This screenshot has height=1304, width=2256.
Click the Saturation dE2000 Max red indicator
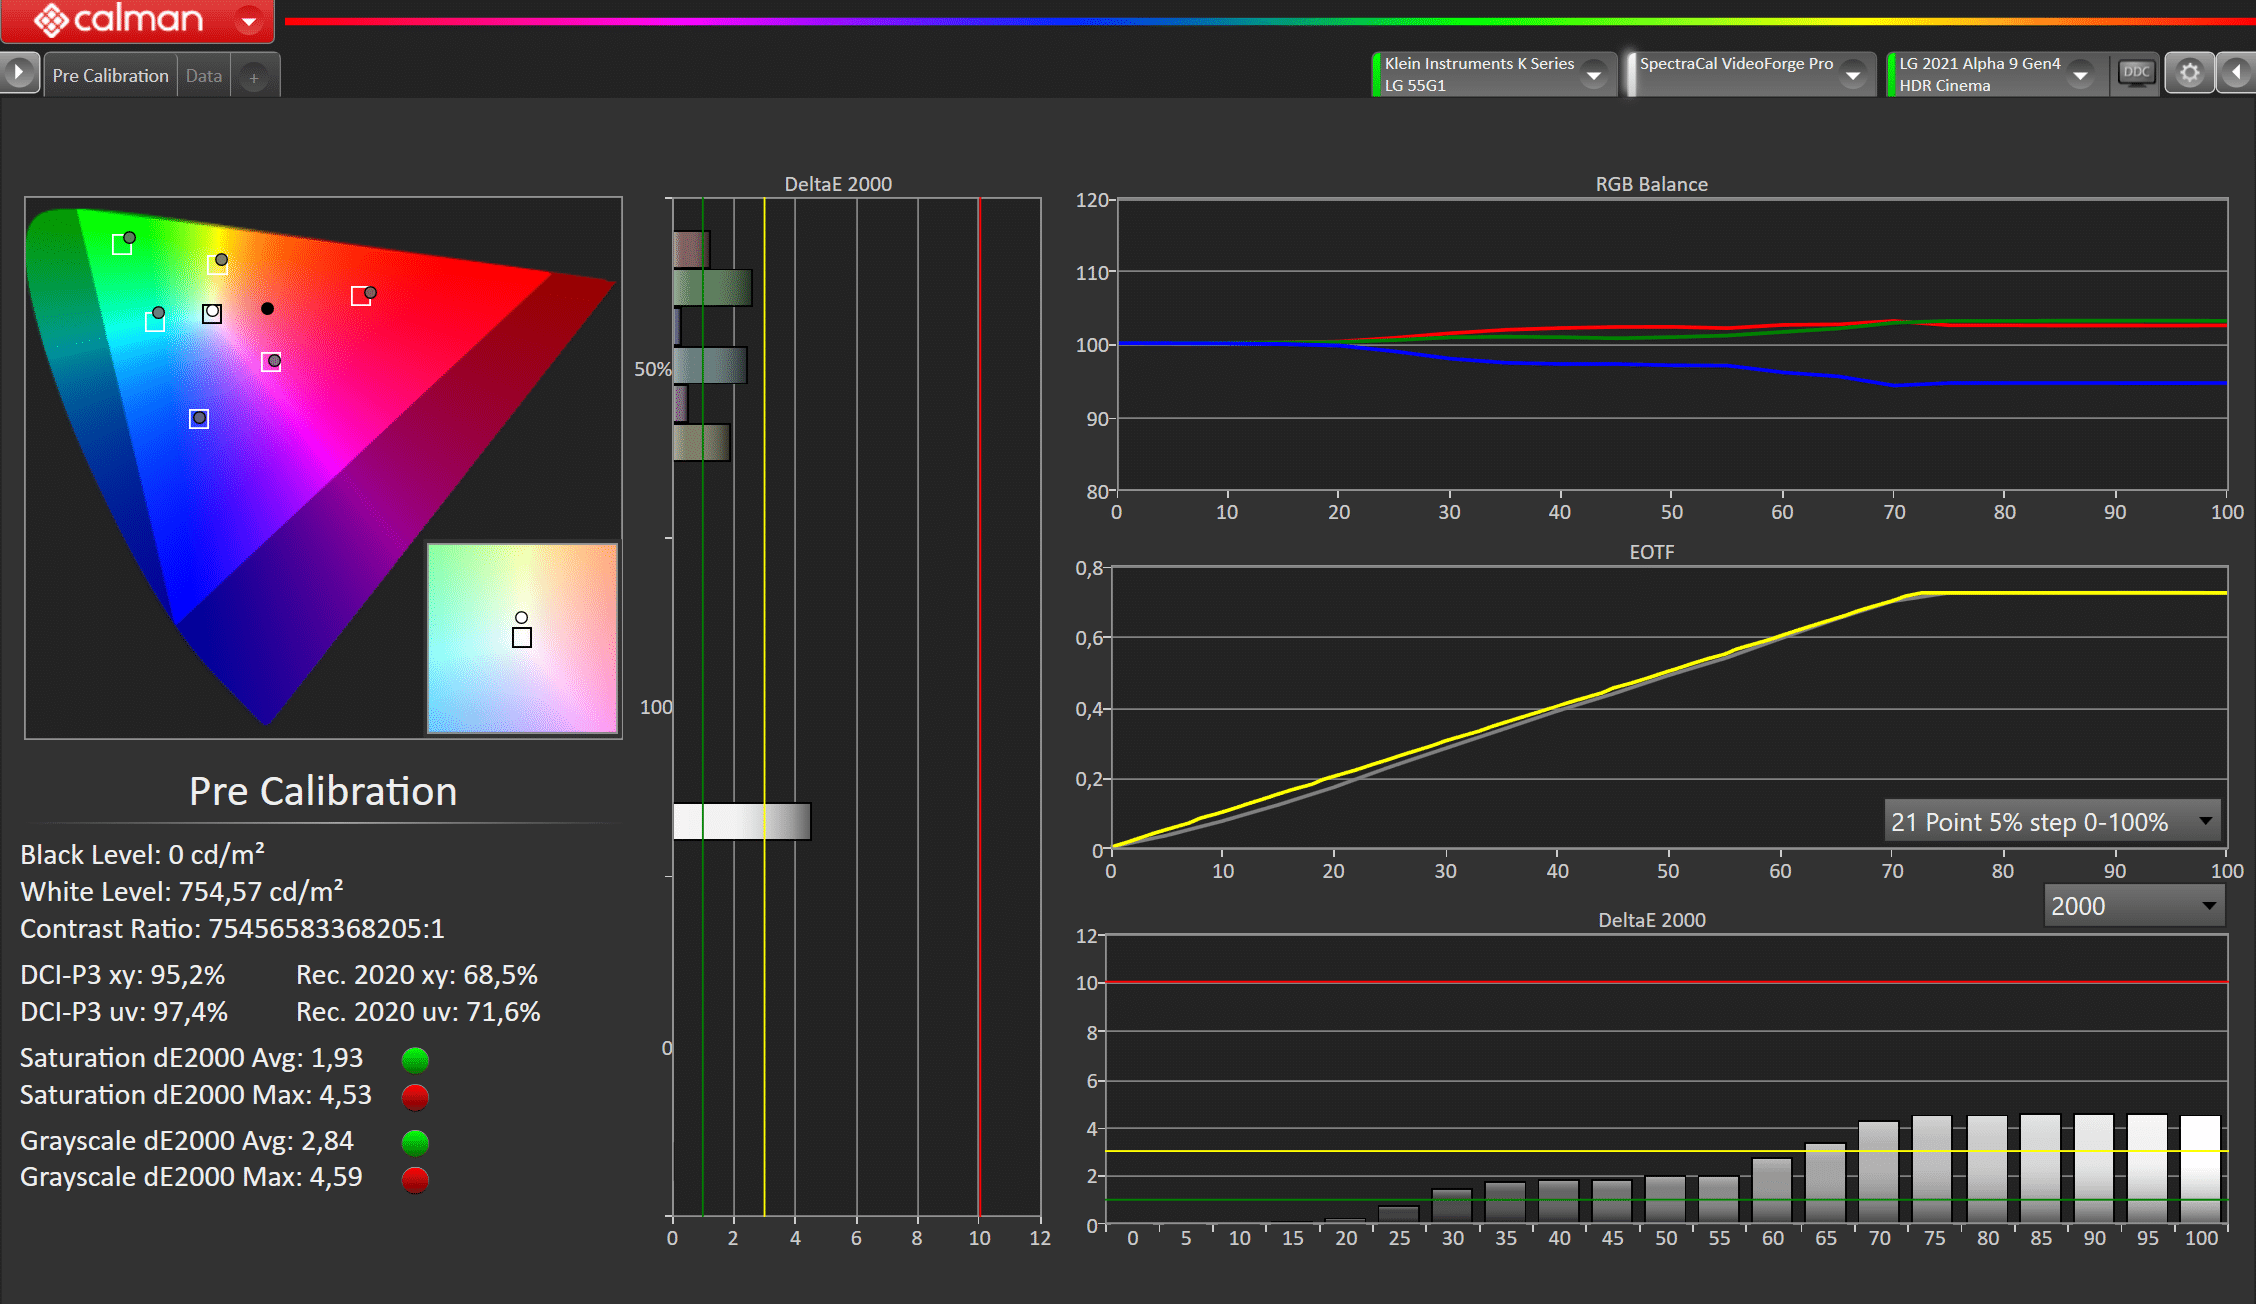coord(415,1097)
